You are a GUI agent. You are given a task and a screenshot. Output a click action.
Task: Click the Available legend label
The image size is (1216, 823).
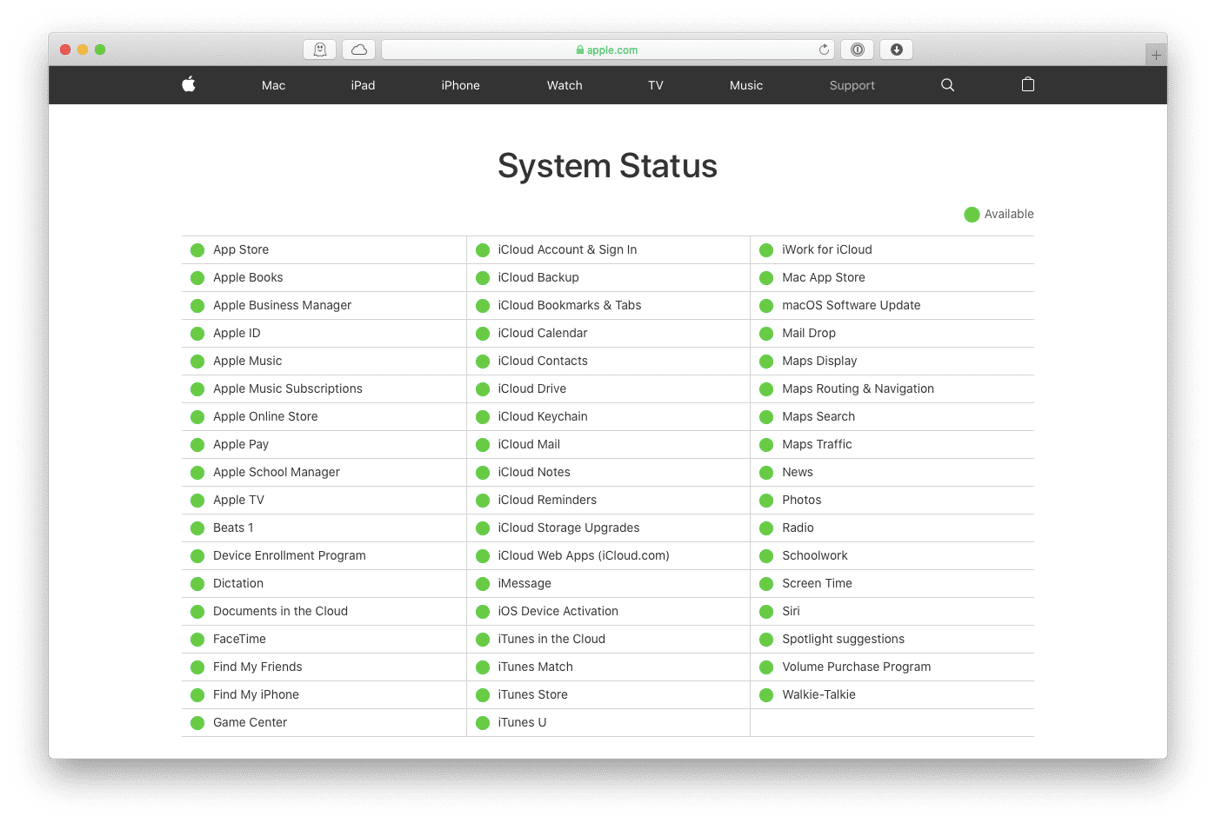(1009, 214)
